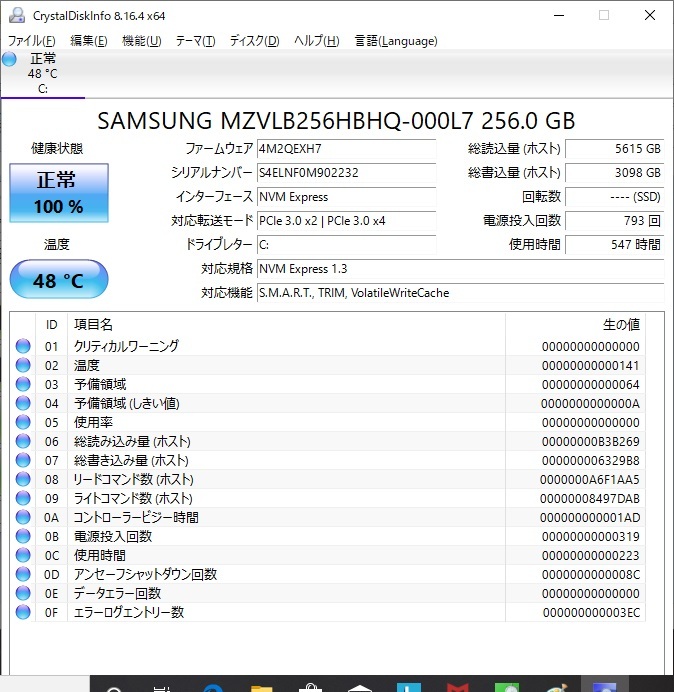This screenshot has width=674, height=692.
Task: Select the C: disk tab showing 正常 48 °C
Action: [43, 74]
